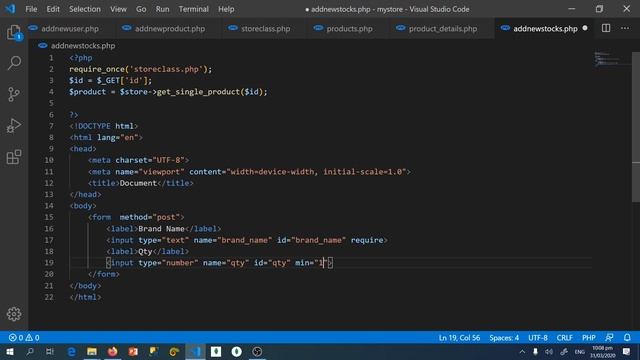Screen dimensions: 640x360
Task: Open the Go menu
Action: click(x=141, y=9)
